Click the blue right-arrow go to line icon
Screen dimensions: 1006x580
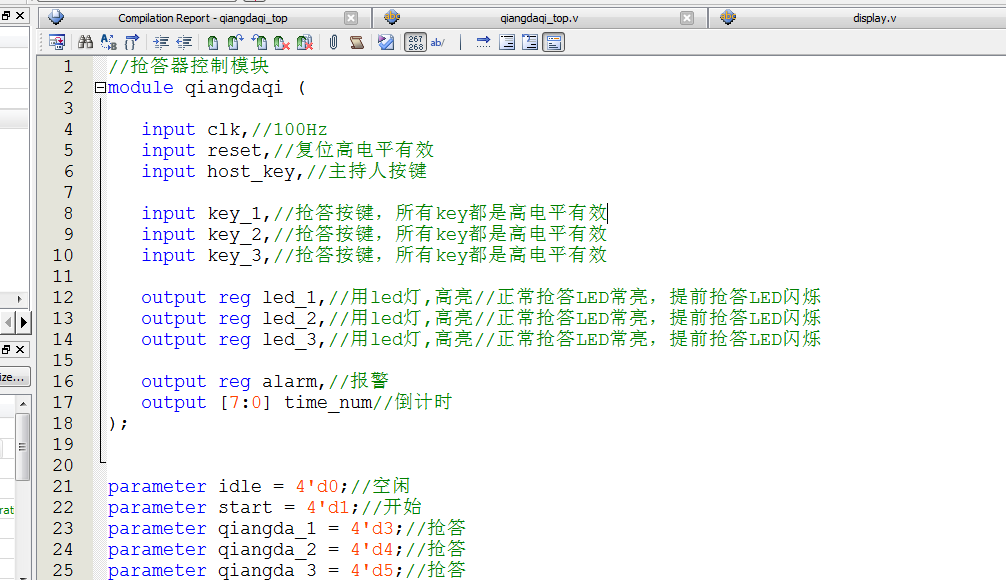(x=484, y=42)
